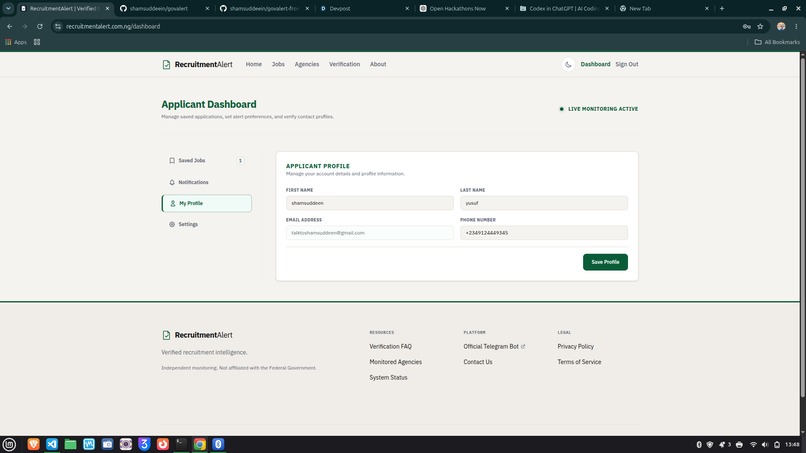The image size is (806, 453).
Task: Open the Official Telegram Bot link
Action: [494, 347]
